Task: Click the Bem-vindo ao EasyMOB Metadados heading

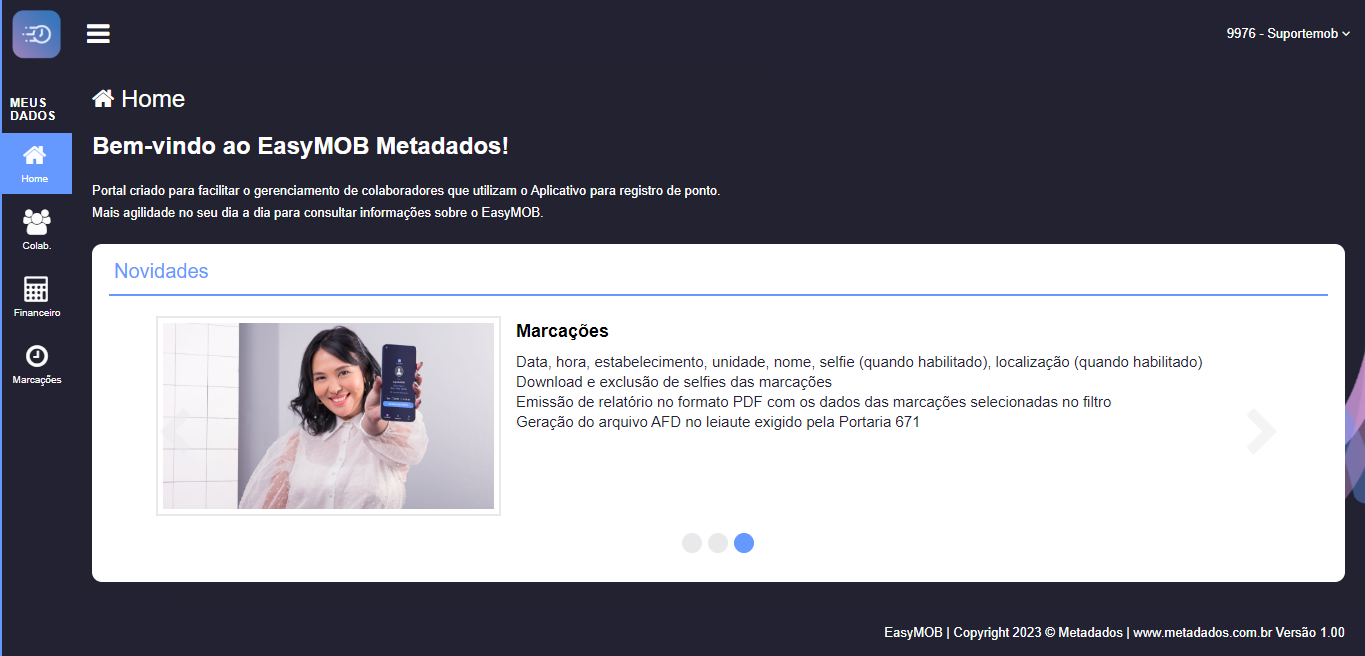Action: click(x=300, y=146)
